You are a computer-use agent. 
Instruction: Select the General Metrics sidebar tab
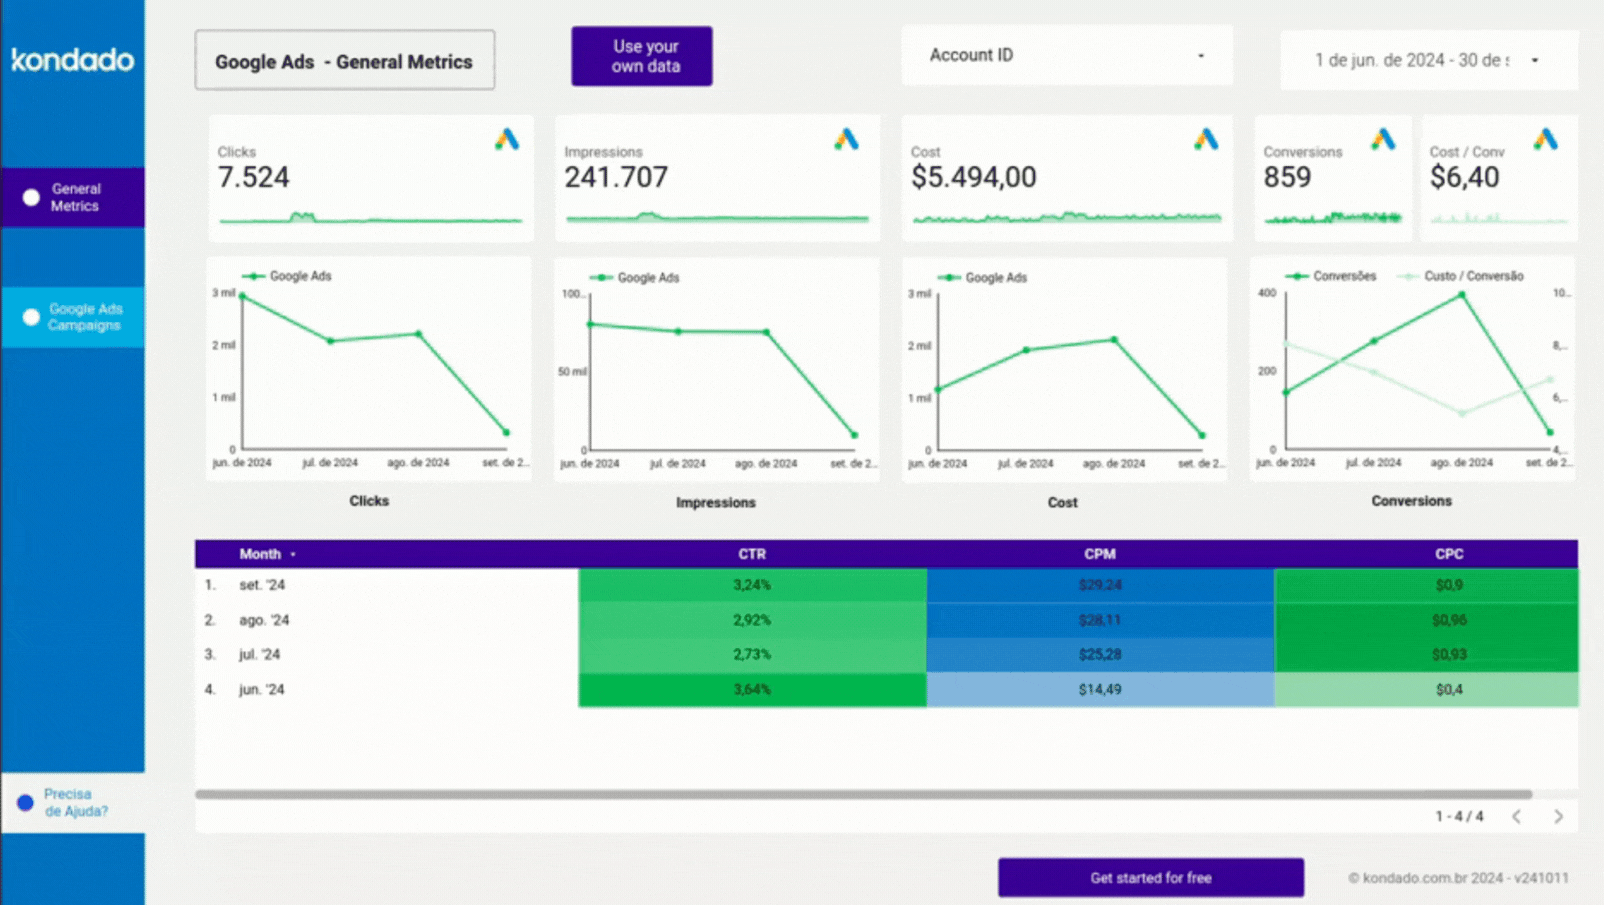73,197
